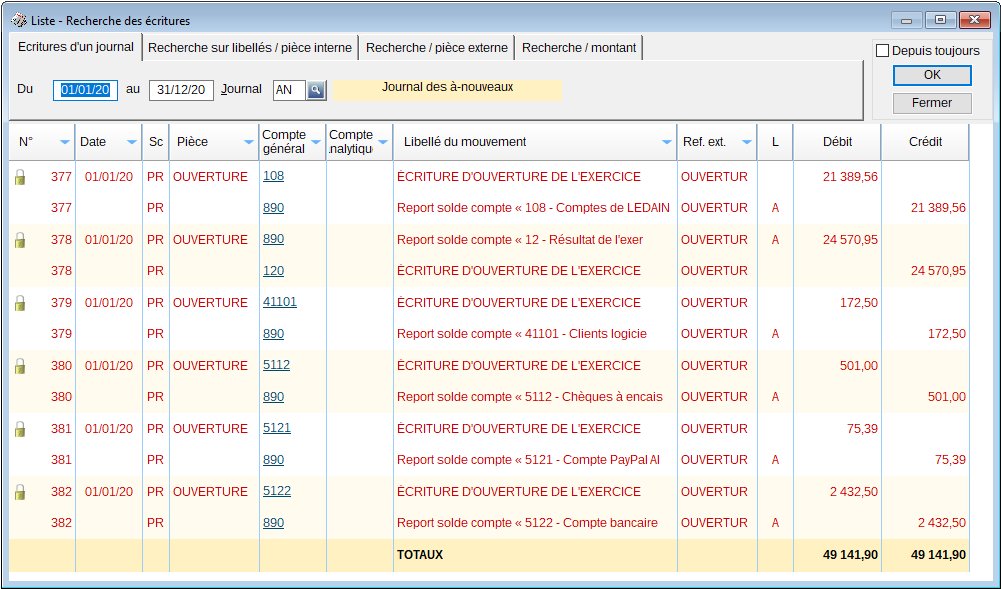Viewport: 1001px width, 589px height.
Task: Maximize the Recherche des écritures window
Action: point(940,20)
